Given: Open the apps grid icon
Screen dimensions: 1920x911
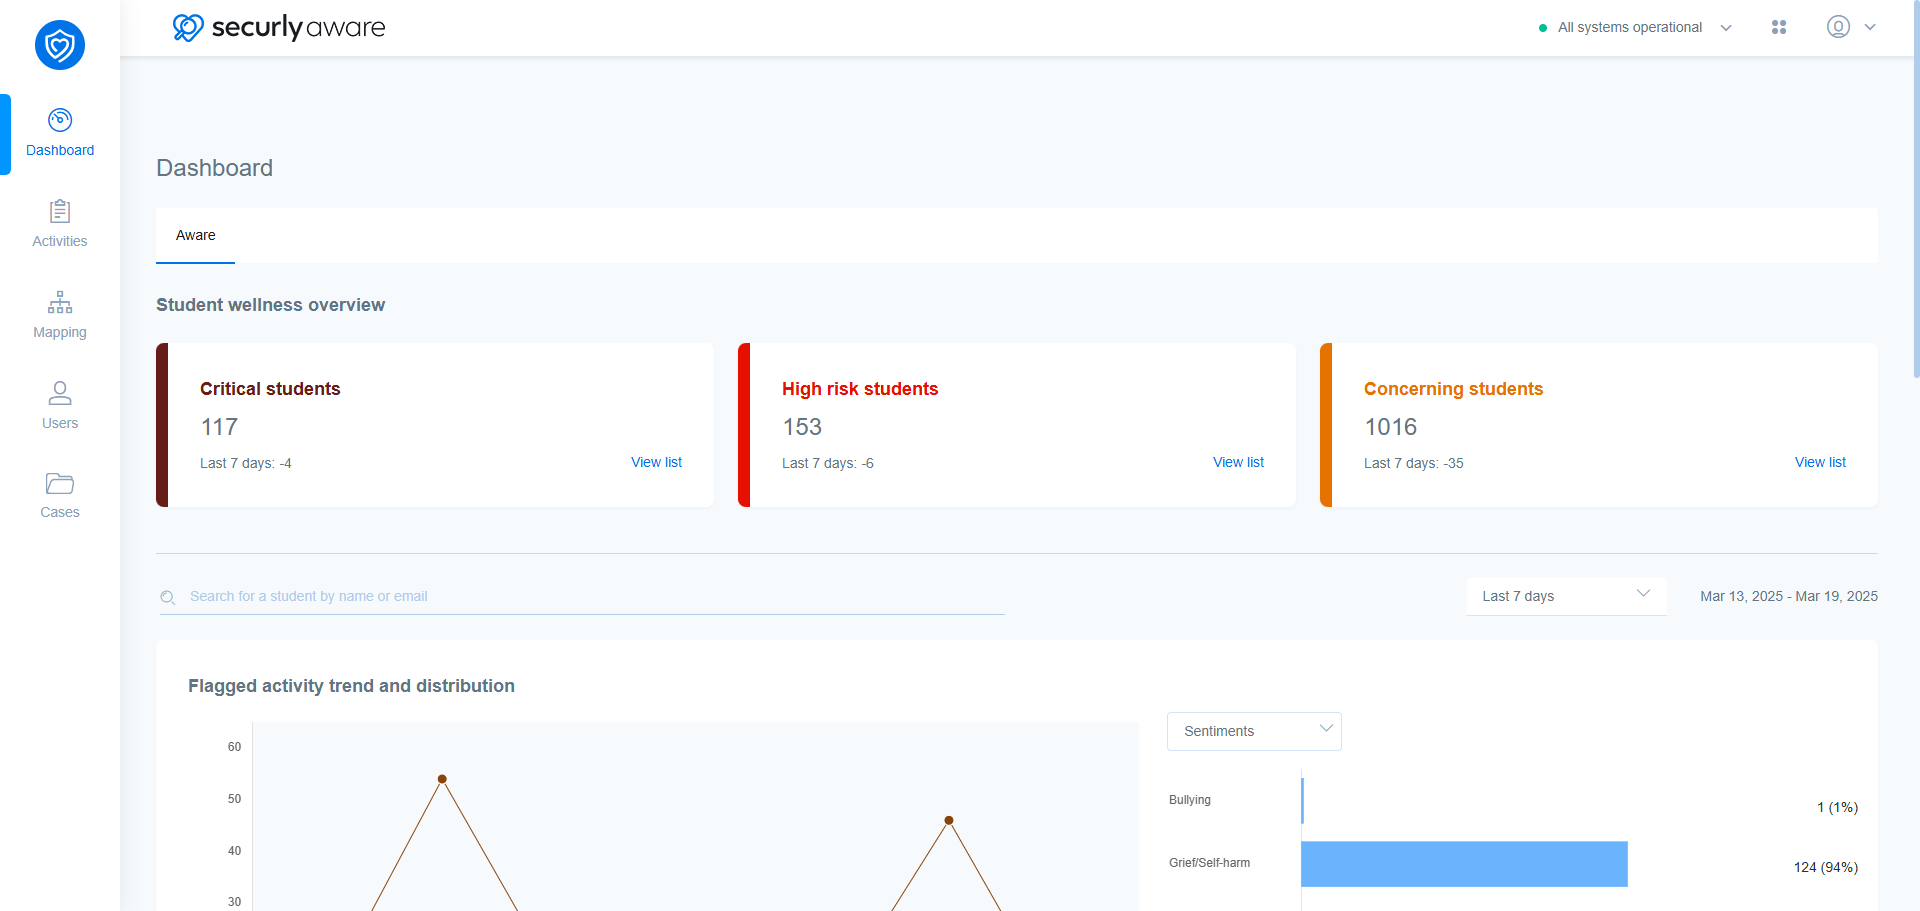Looking at the screenshot, I should point(1779,27).
